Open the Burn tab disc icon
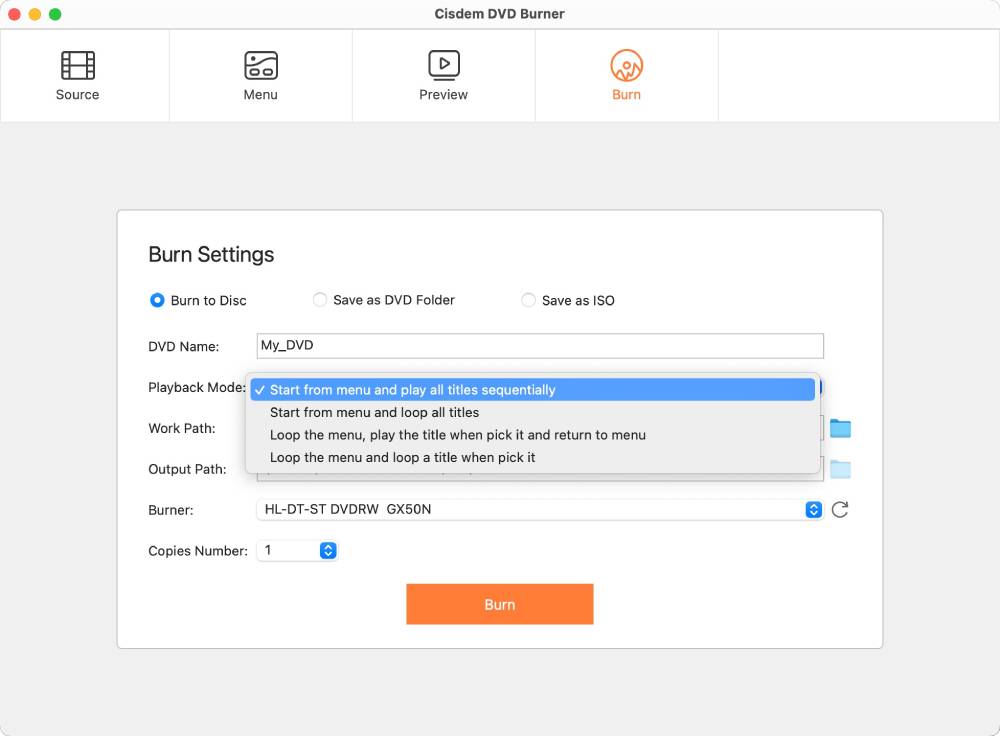The height and width of the screenshot is (736, 1000). tap(626, 65)
